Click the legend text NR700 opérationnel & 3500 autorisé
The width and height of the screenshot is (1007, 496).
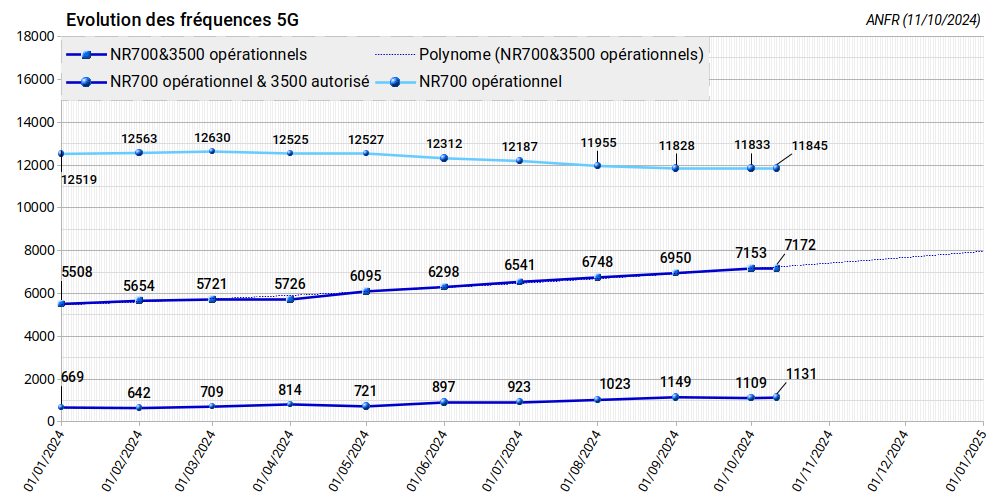241,82
